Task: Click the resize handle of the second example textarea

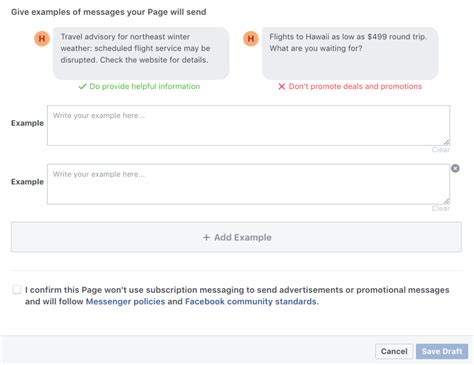Action: click(446, 201)
